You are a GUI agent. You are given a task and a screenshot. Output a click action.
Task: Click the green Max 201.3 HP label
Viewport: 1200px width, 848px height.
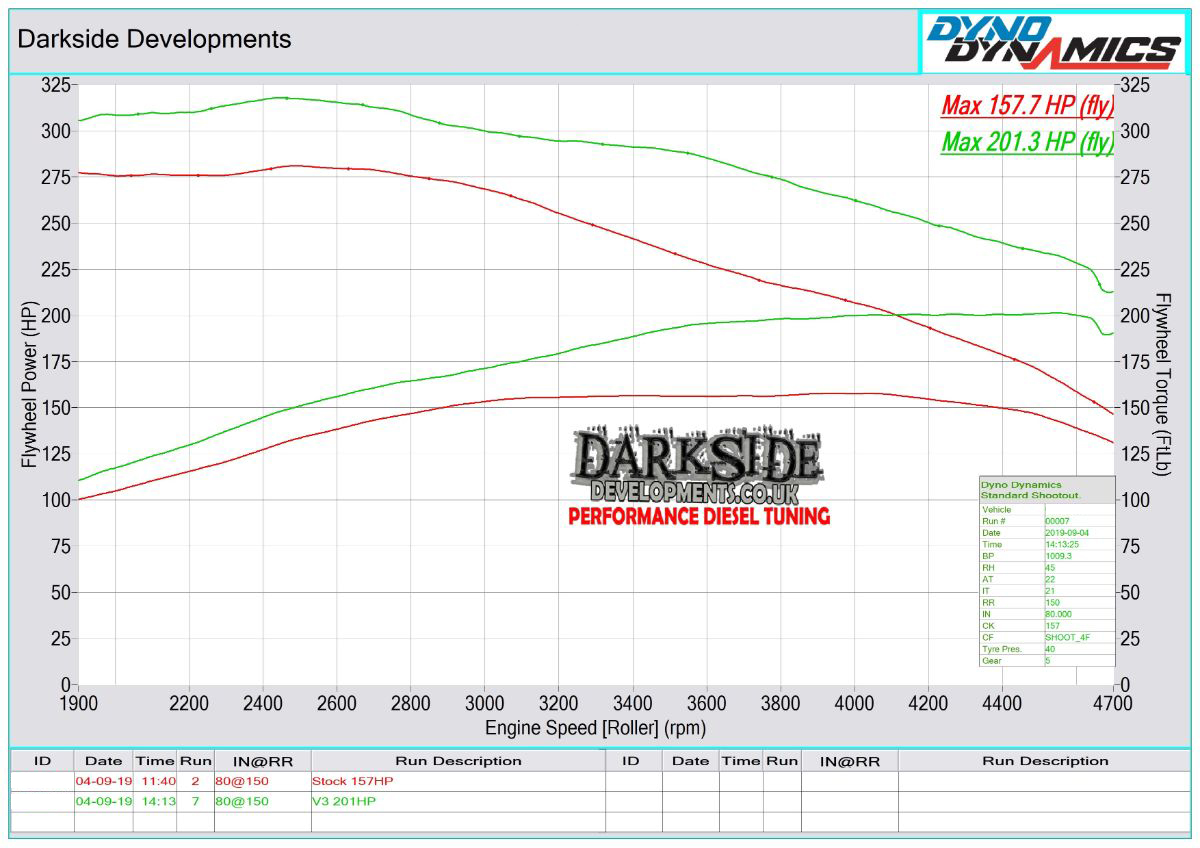(x=1027, y=143)
